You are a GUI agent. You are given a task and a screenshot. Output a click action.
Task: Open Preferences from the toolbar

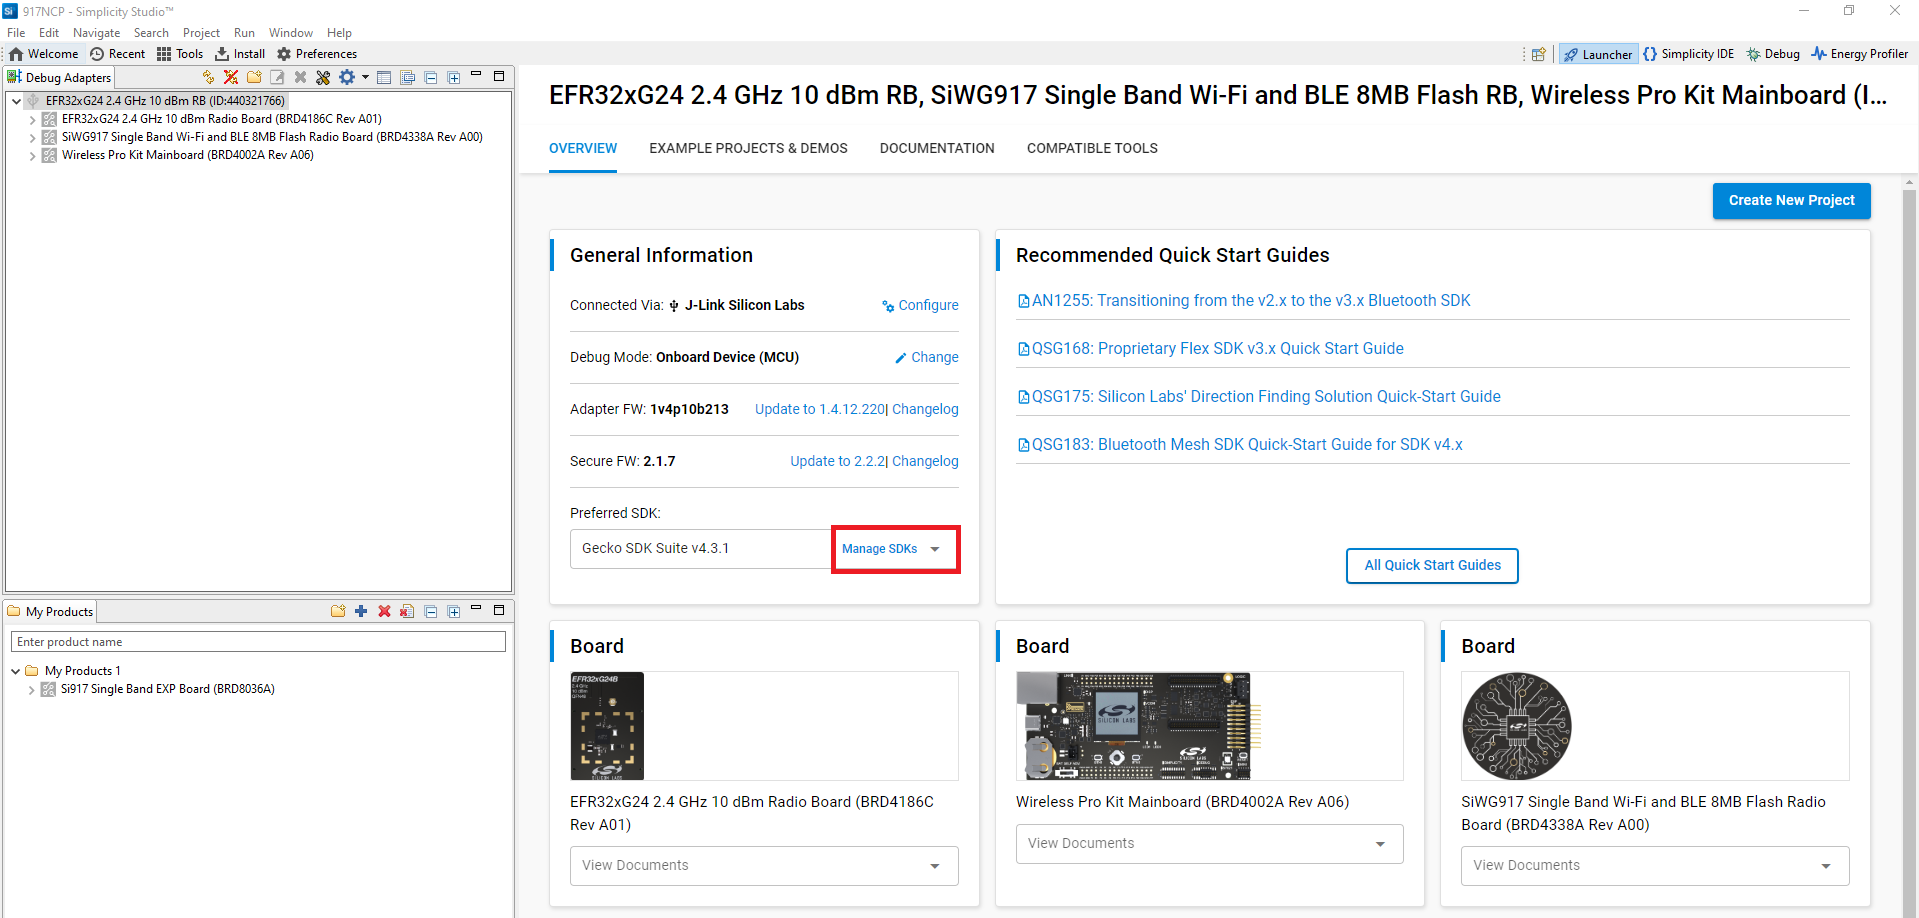(x=317, y=54)
